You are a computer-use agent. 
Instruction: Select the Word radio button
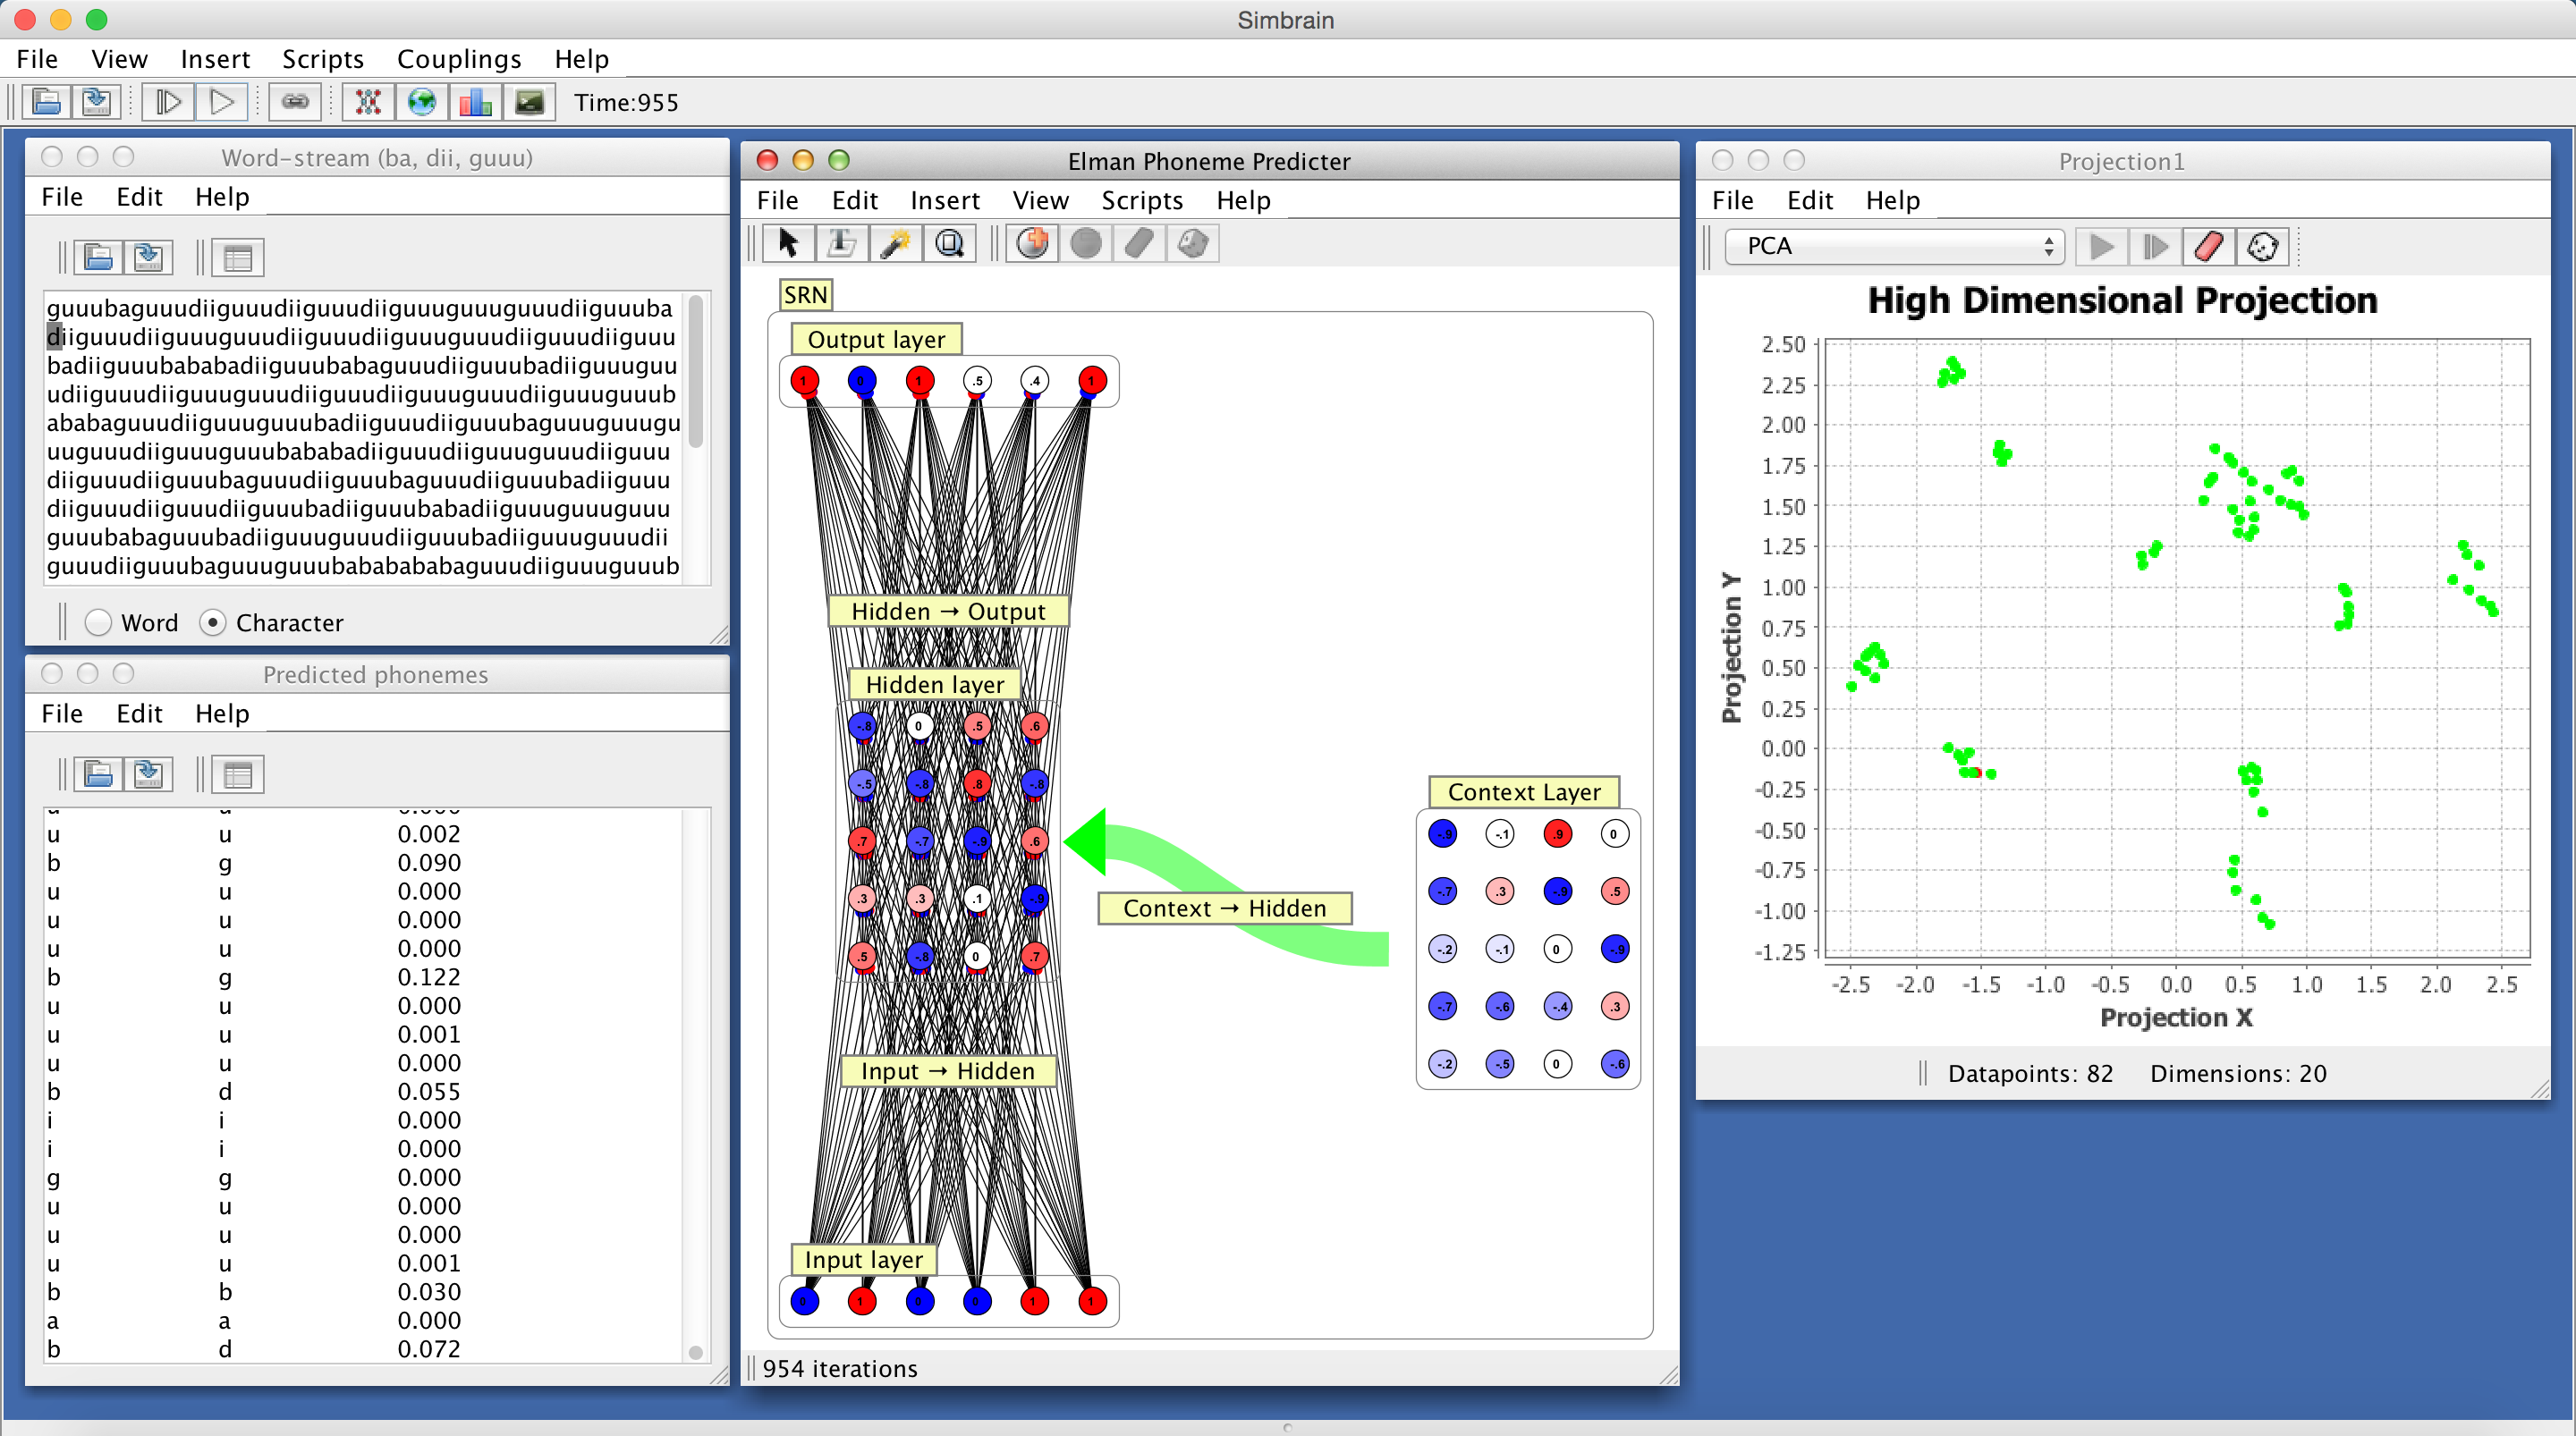point(99,623)
